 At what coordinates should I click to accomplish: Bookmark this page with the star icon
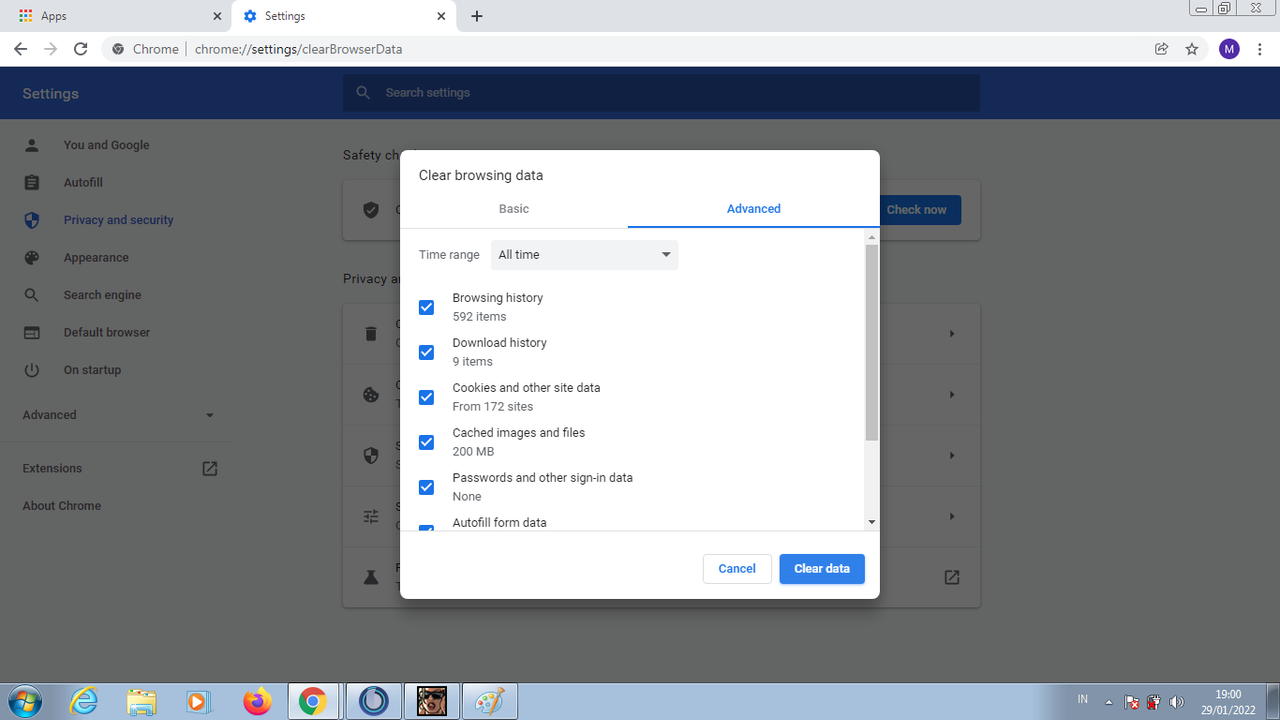[1192, 49]
